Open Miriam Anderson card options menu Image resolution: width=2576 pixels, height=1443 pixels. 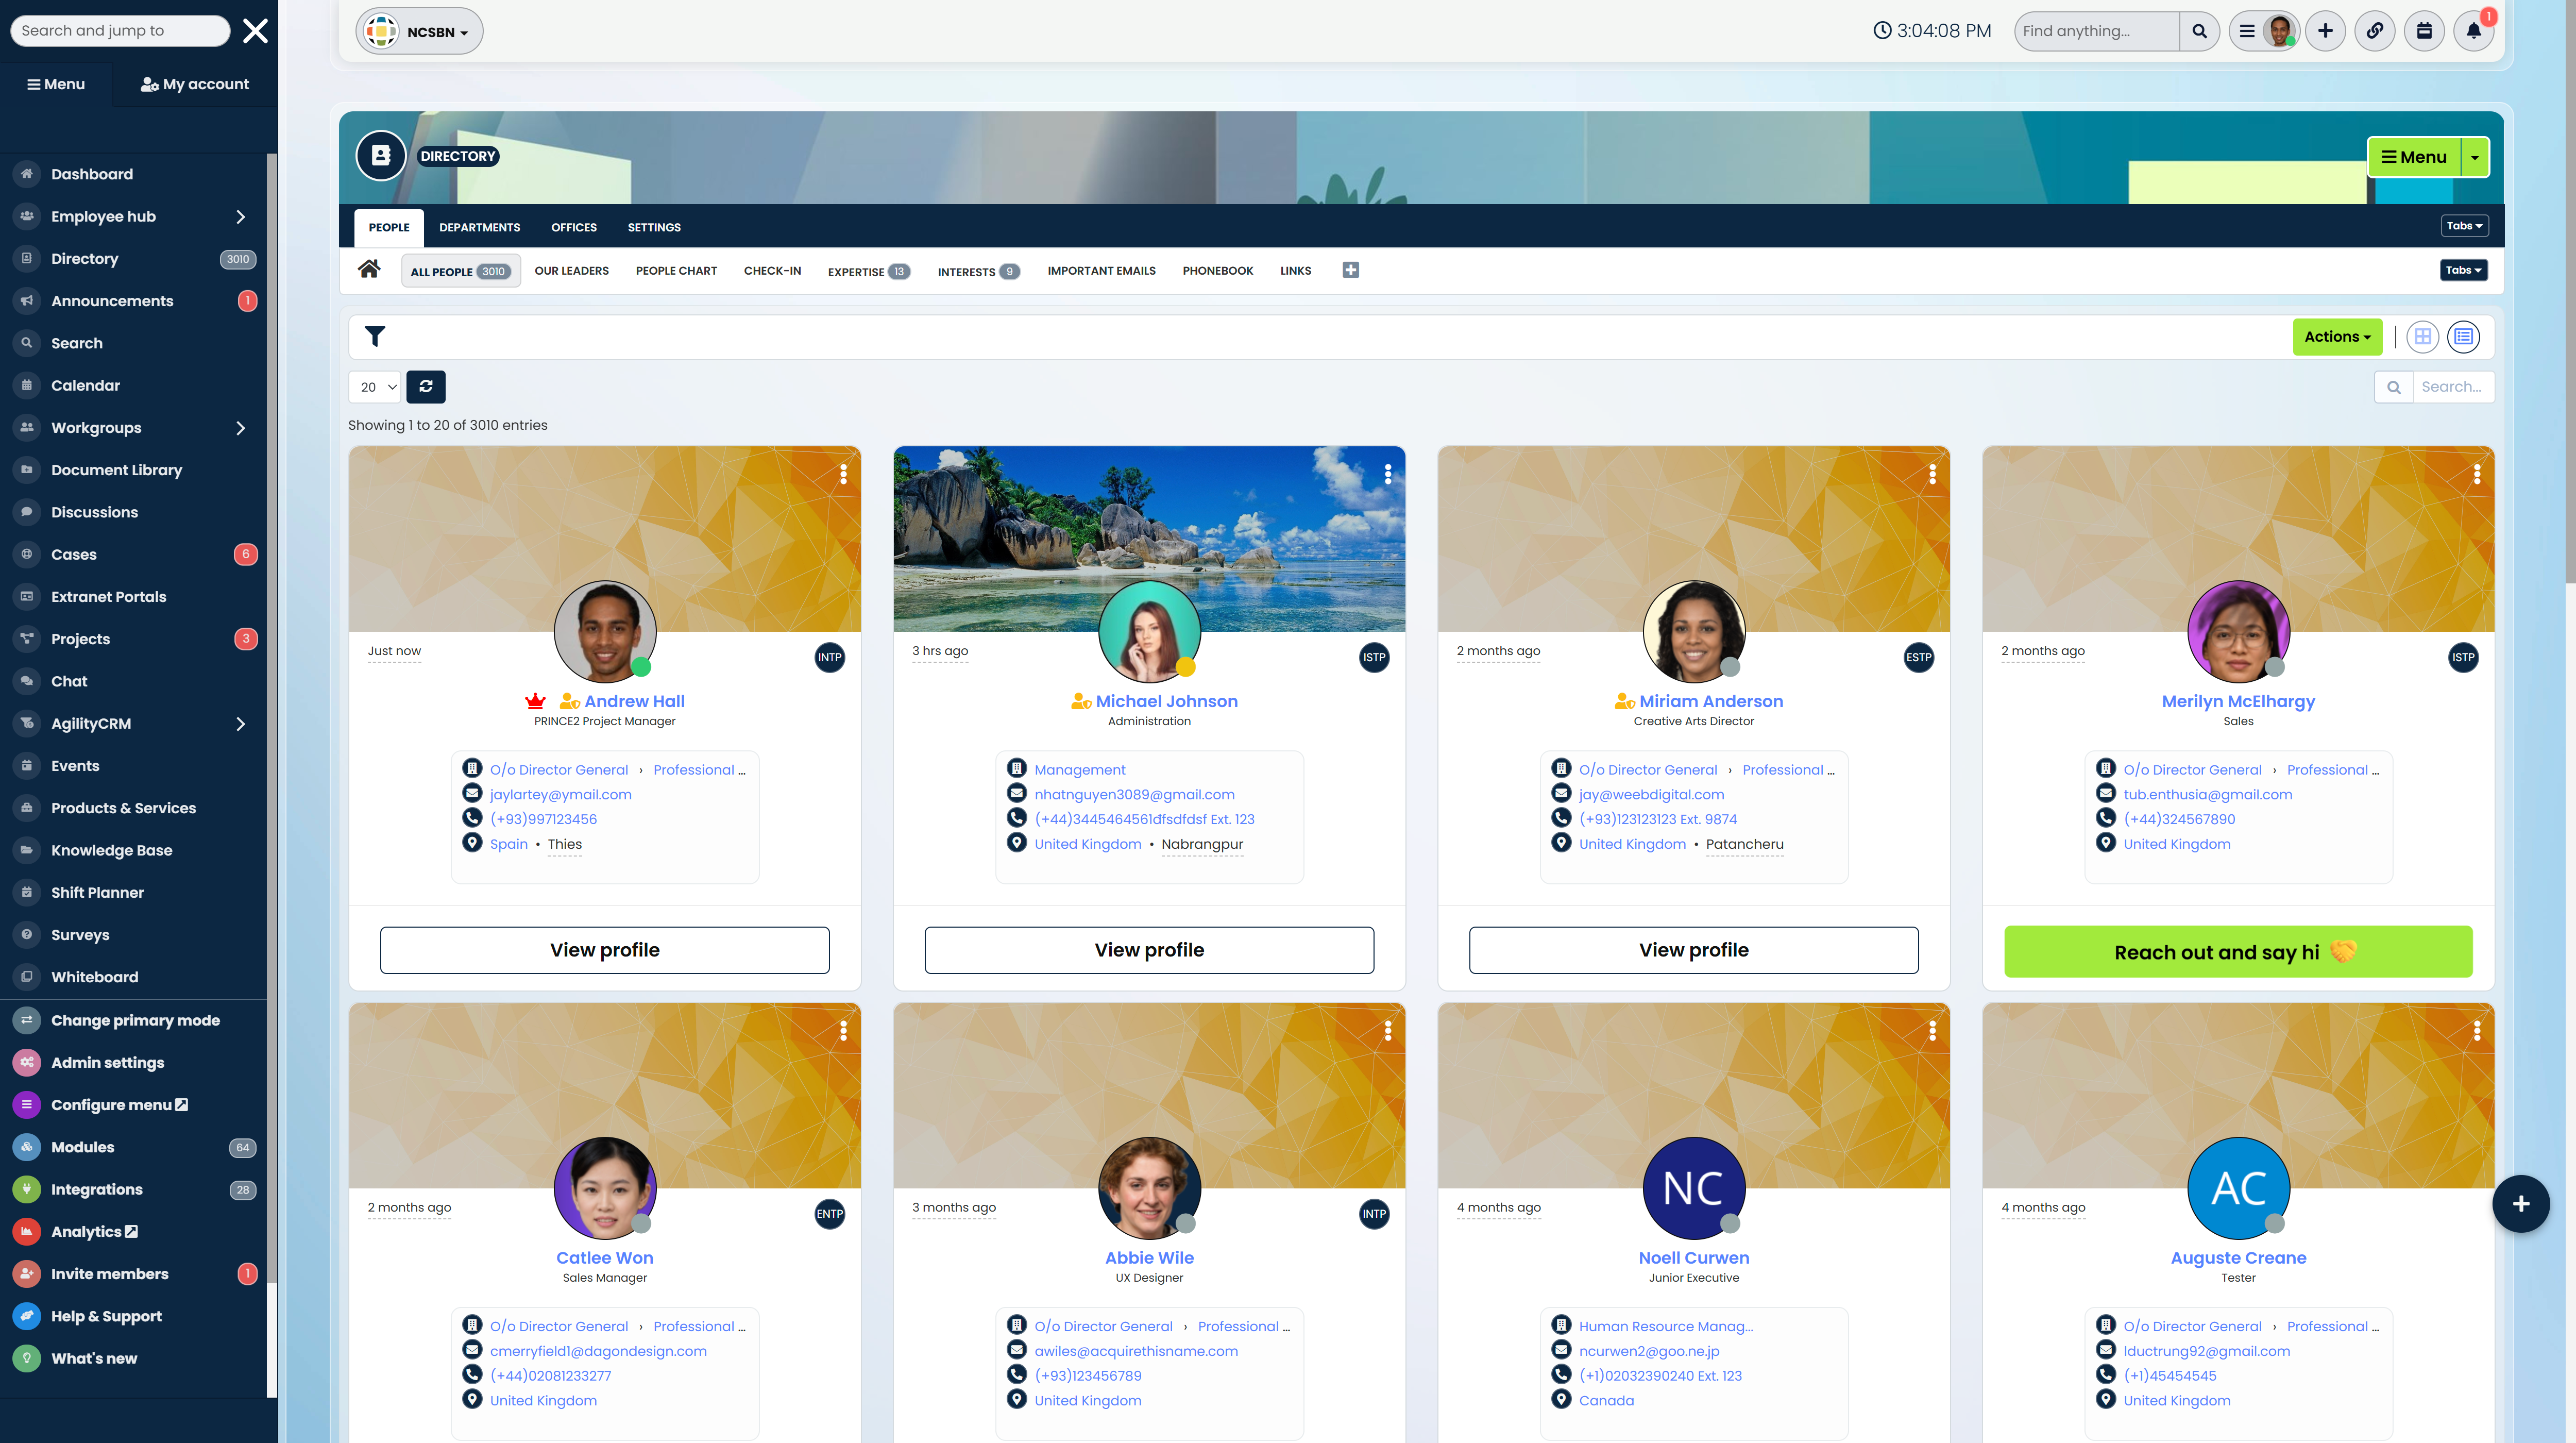coord(1932,474)
